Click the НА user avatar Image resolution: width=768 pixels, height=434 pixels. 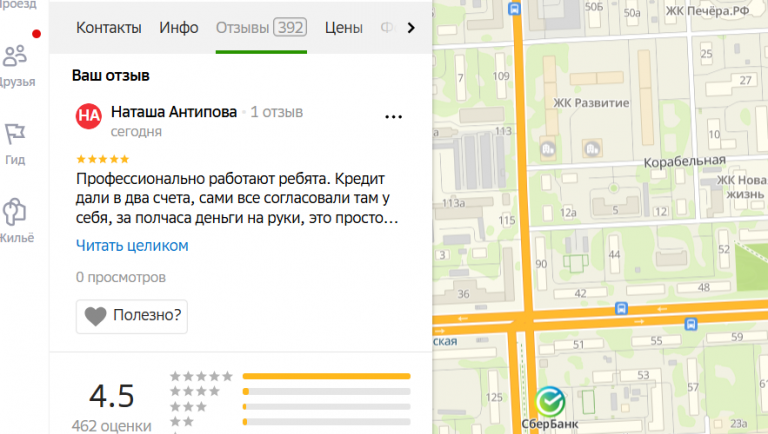pos(89,116)
